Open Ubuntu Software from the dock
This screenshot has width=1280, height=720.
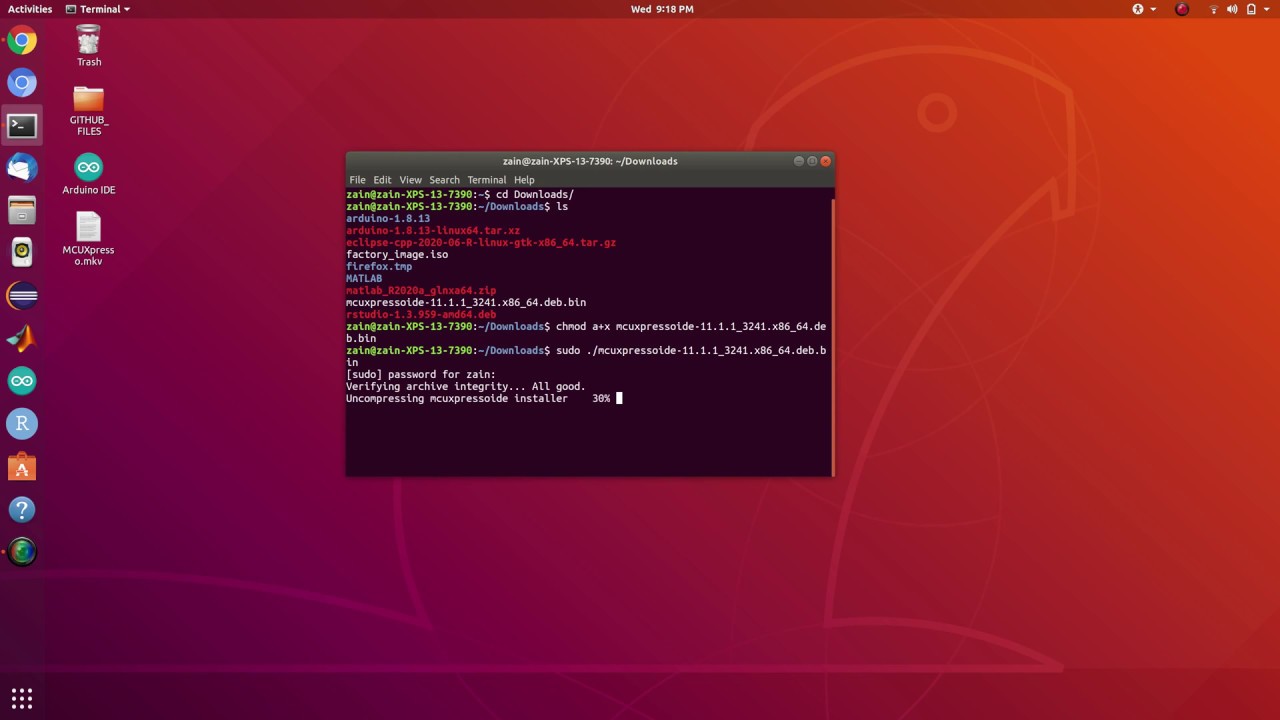click(22, 467)
